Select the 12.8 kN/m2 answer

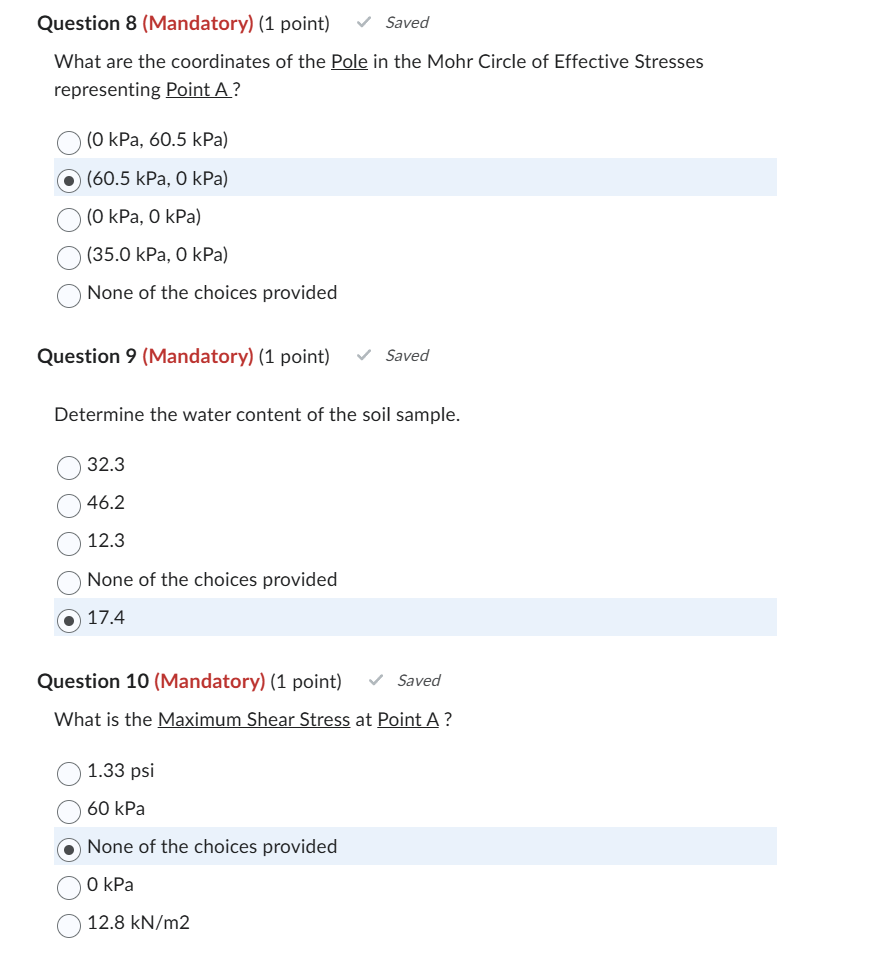[68, 925]
